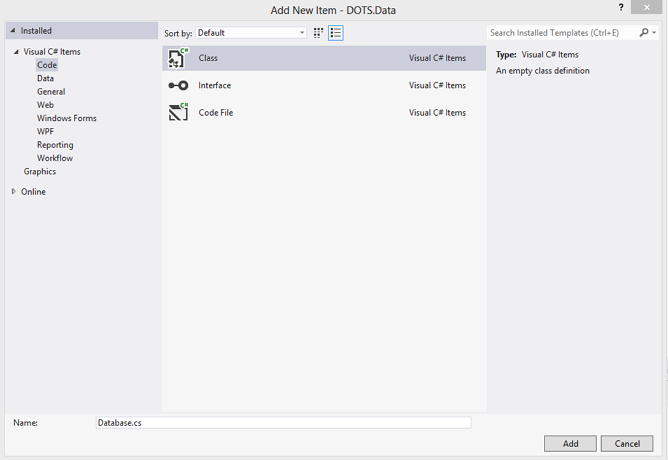This screenshot has width=668, height=460.
Task: Focus the Name field containing Database.cs
Action: 283,423
